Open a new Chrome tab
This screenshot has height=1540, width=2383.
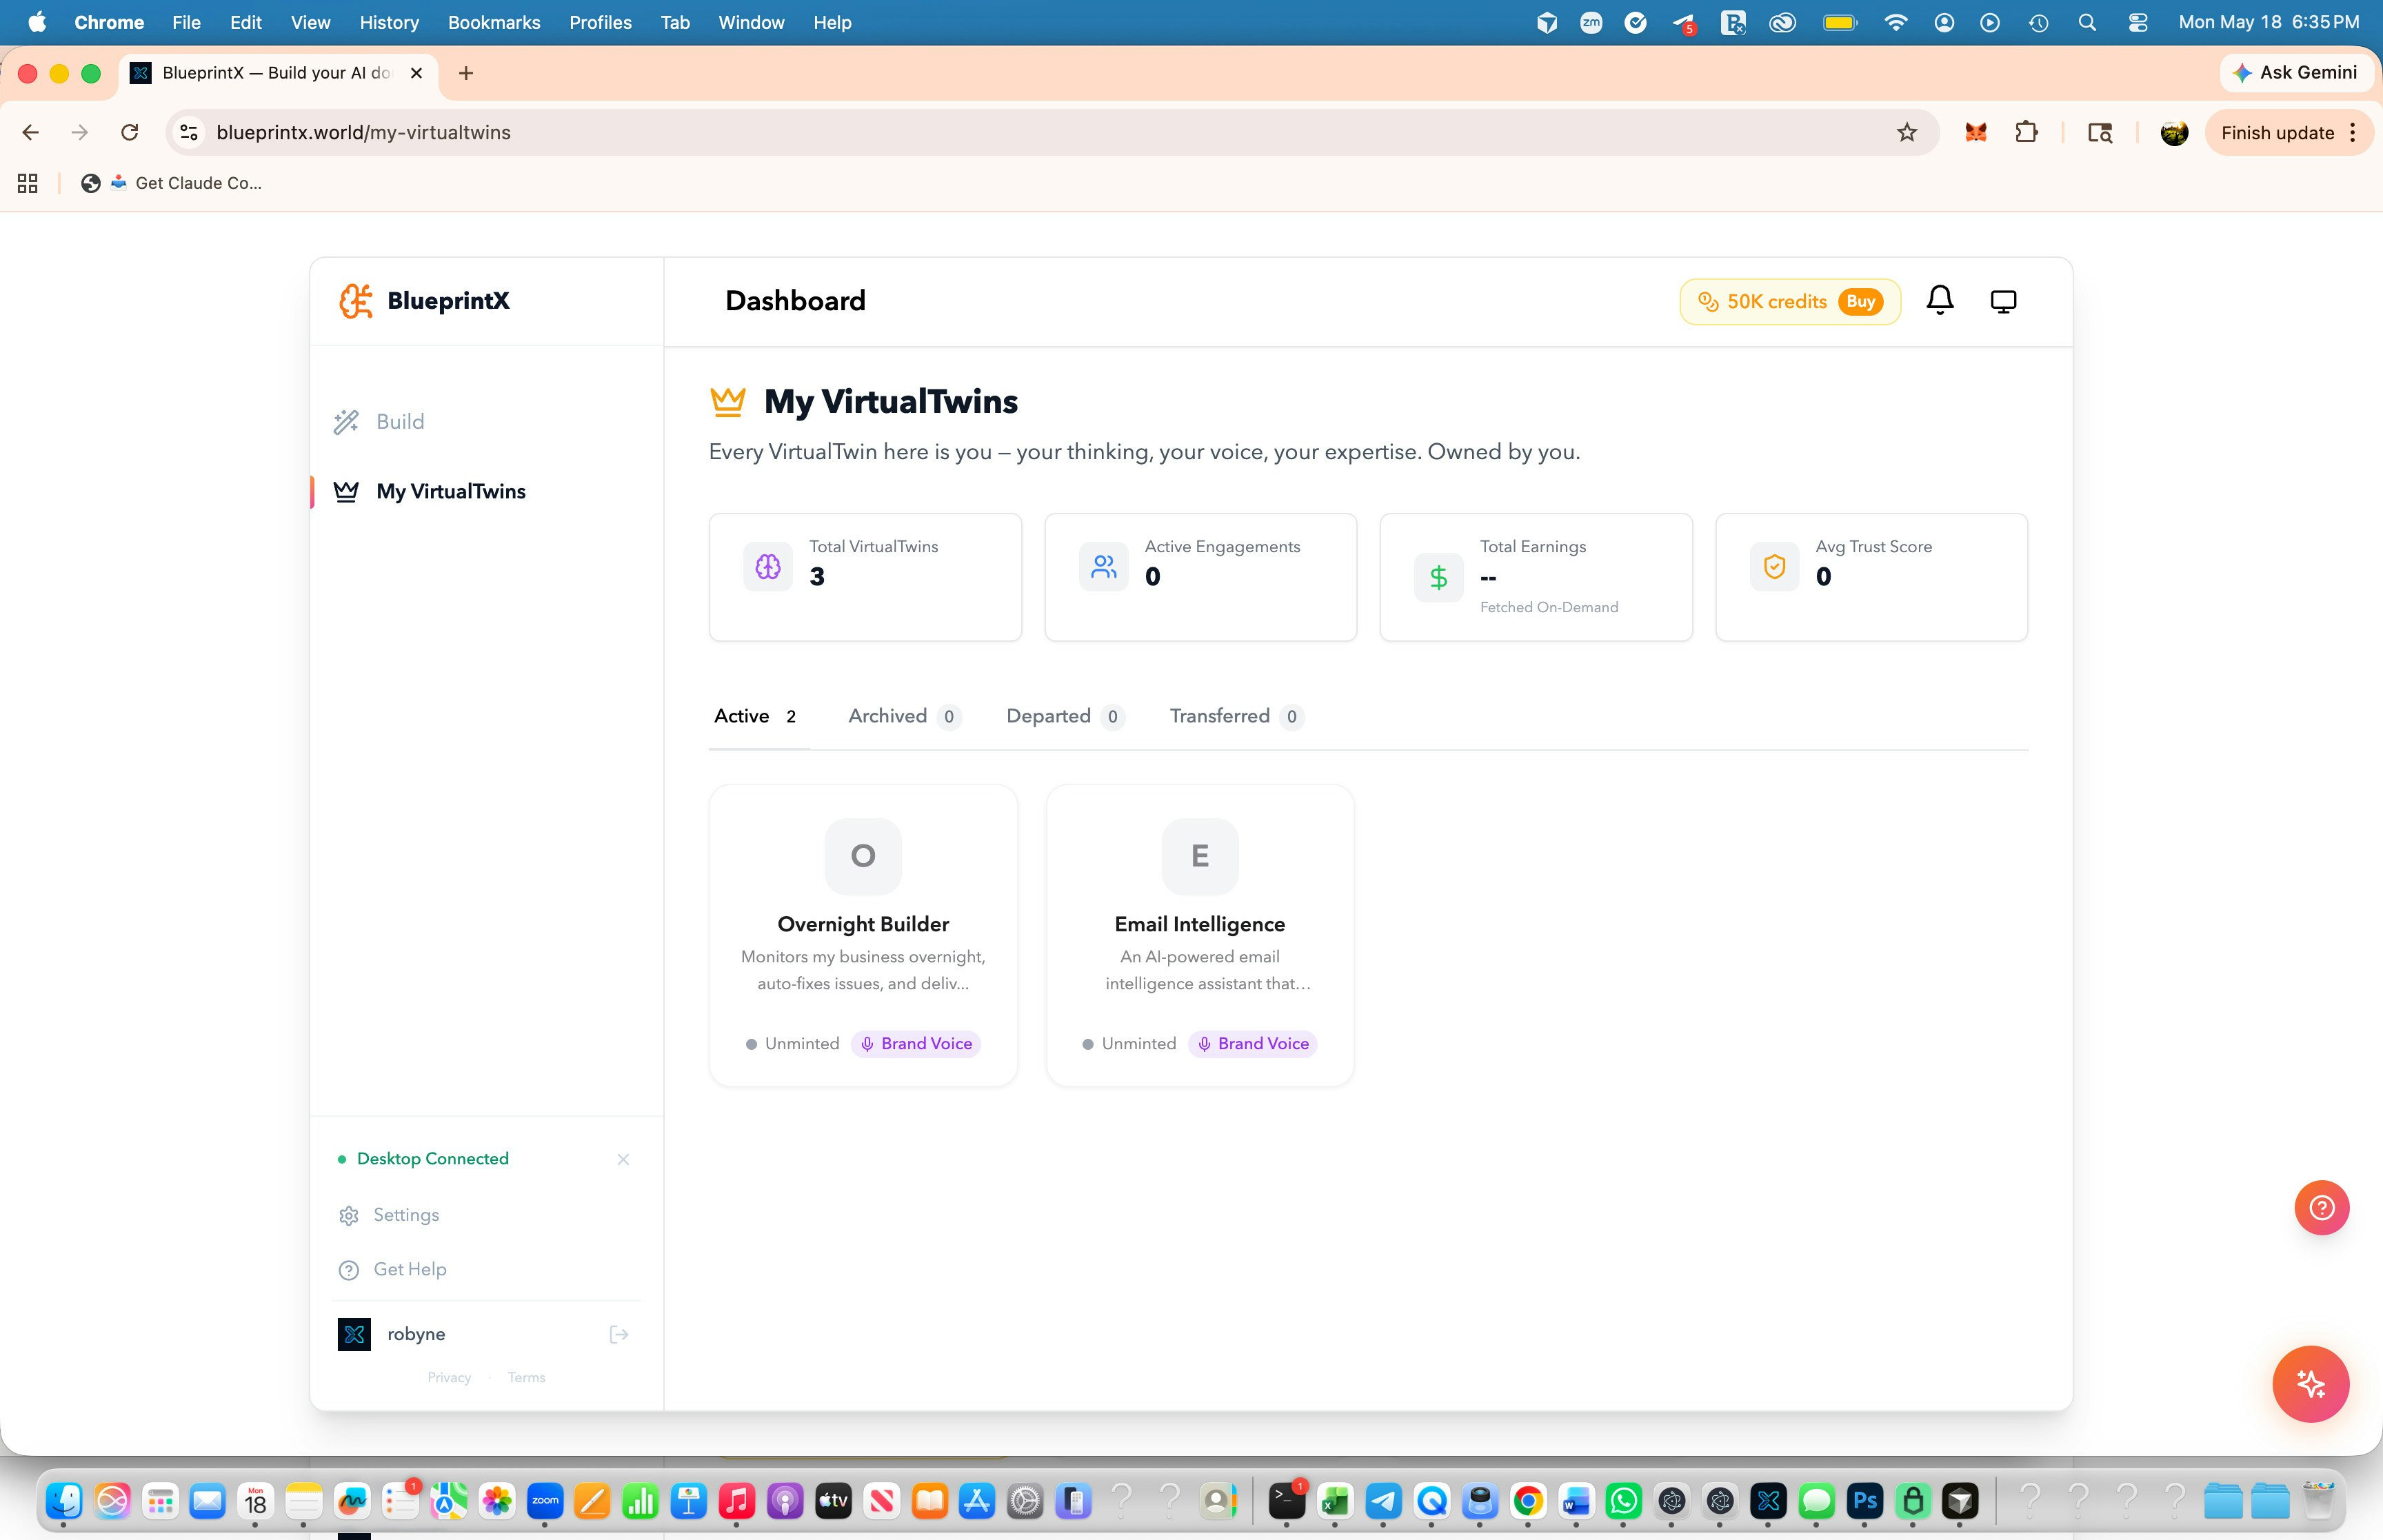click(466, 73)
